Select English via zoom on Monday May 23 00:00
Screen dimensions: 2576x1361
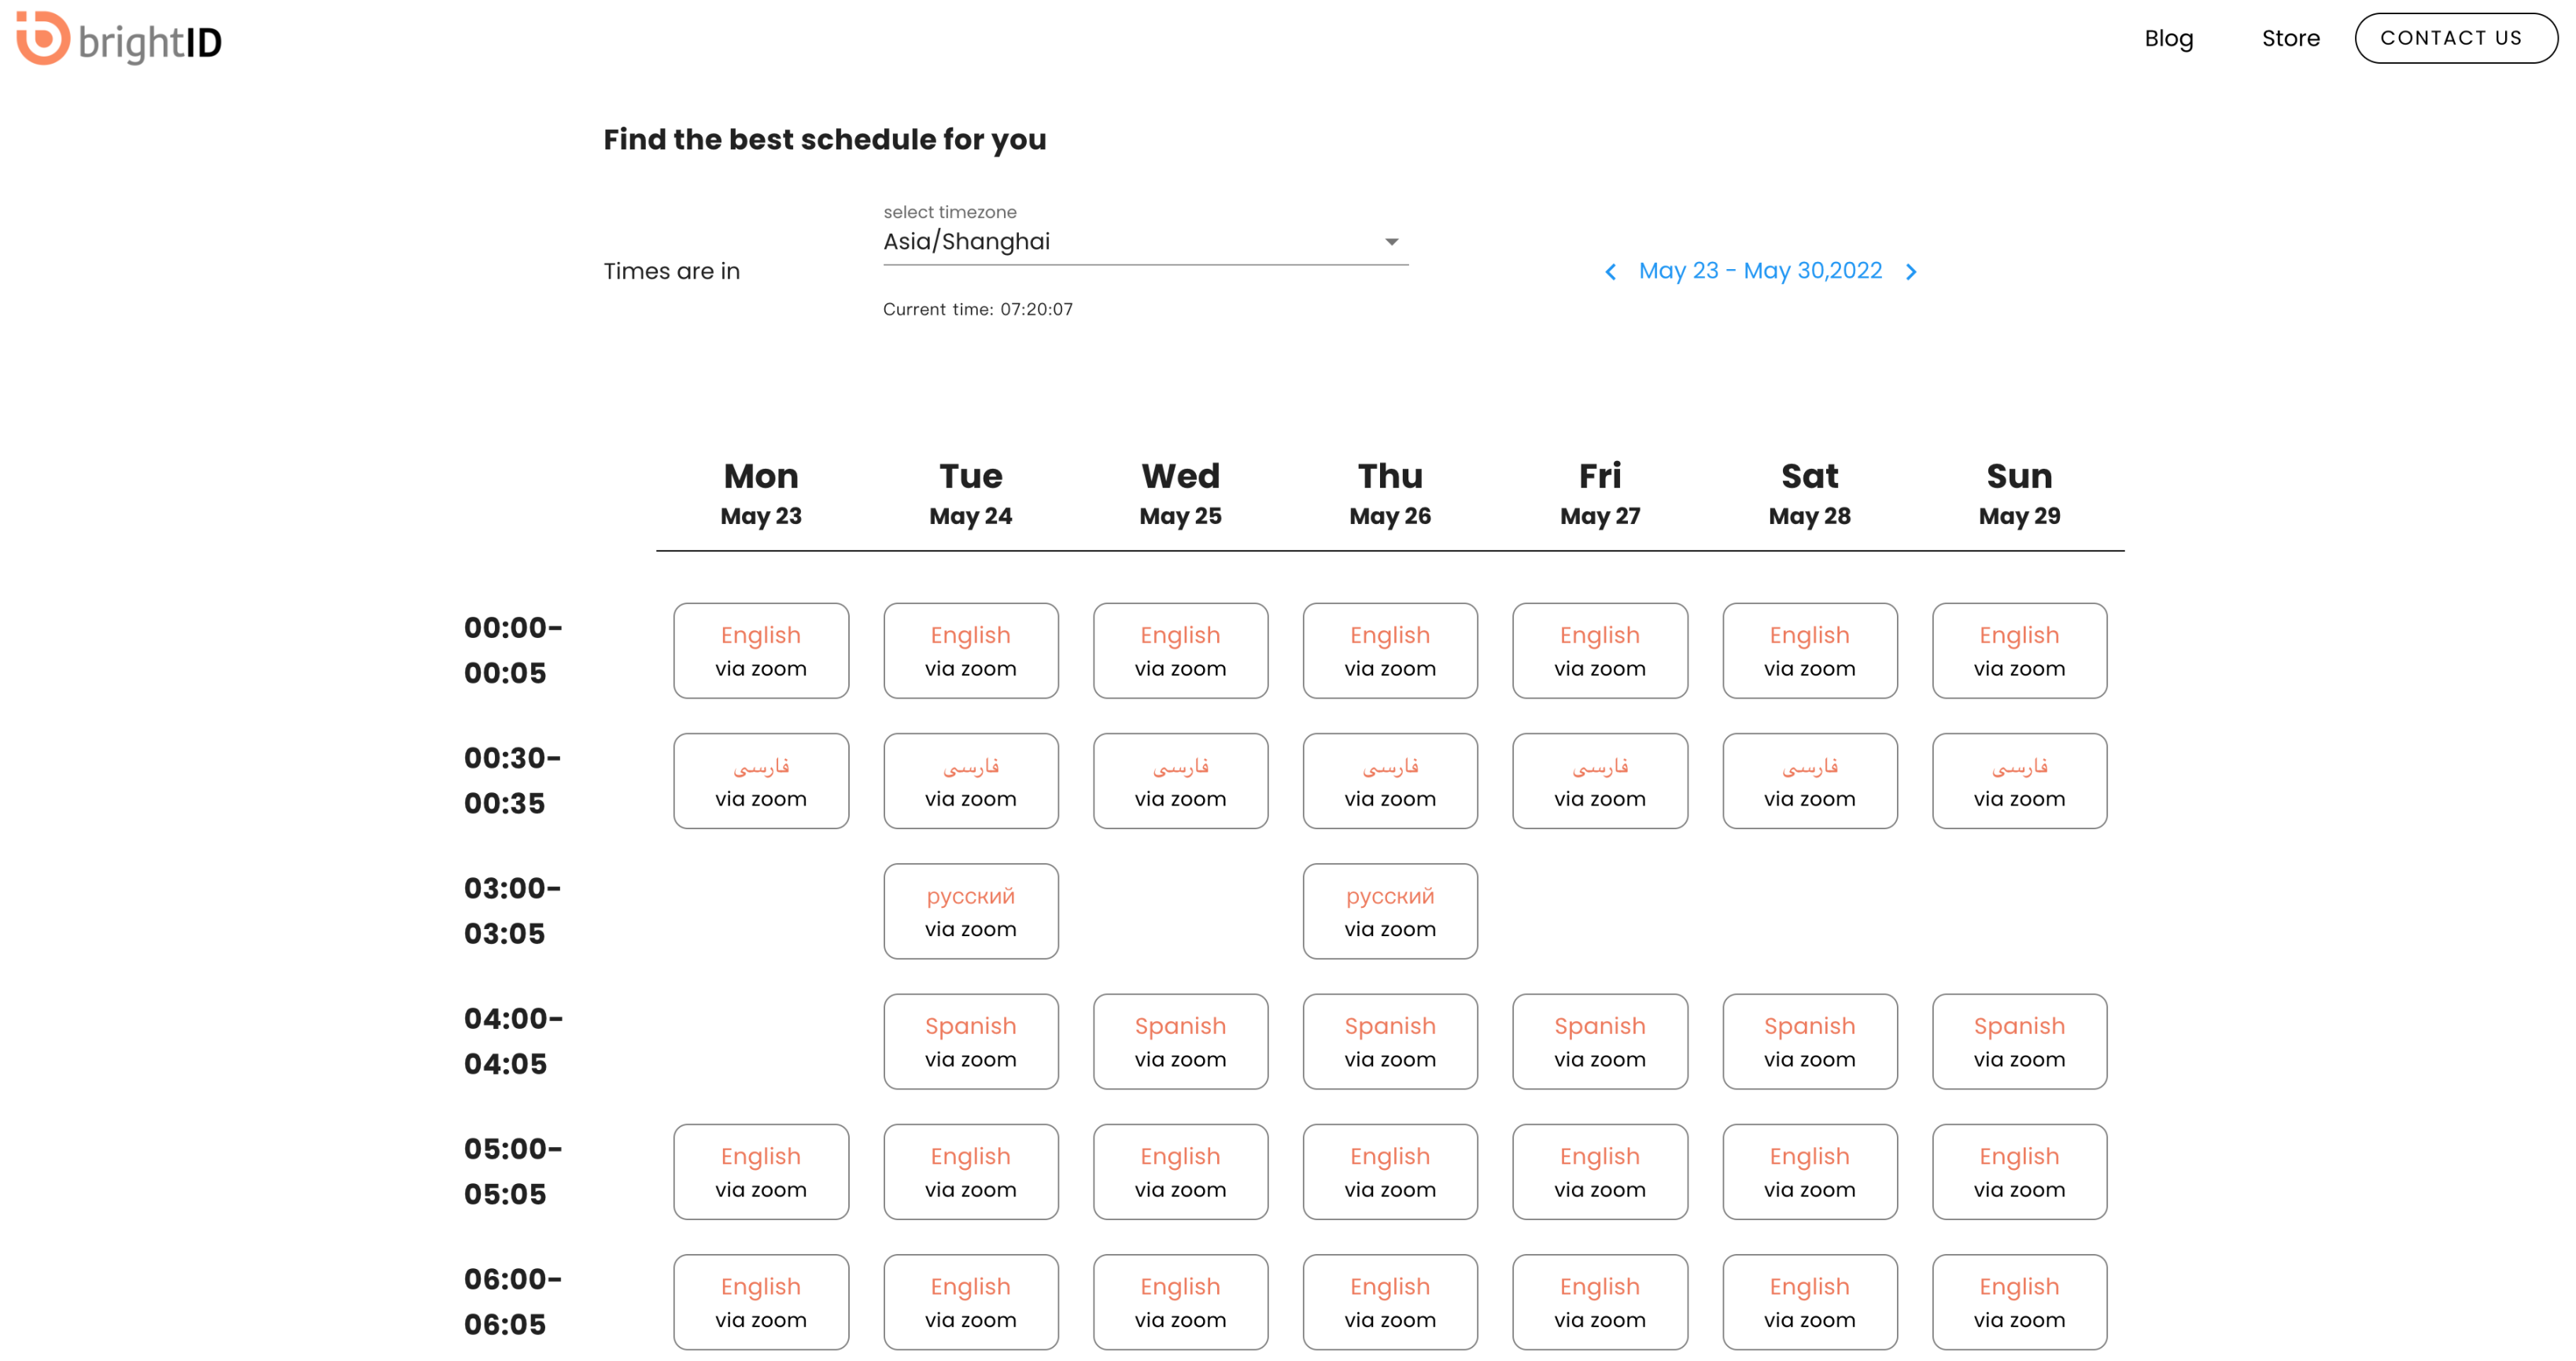[x=760, y=649]
